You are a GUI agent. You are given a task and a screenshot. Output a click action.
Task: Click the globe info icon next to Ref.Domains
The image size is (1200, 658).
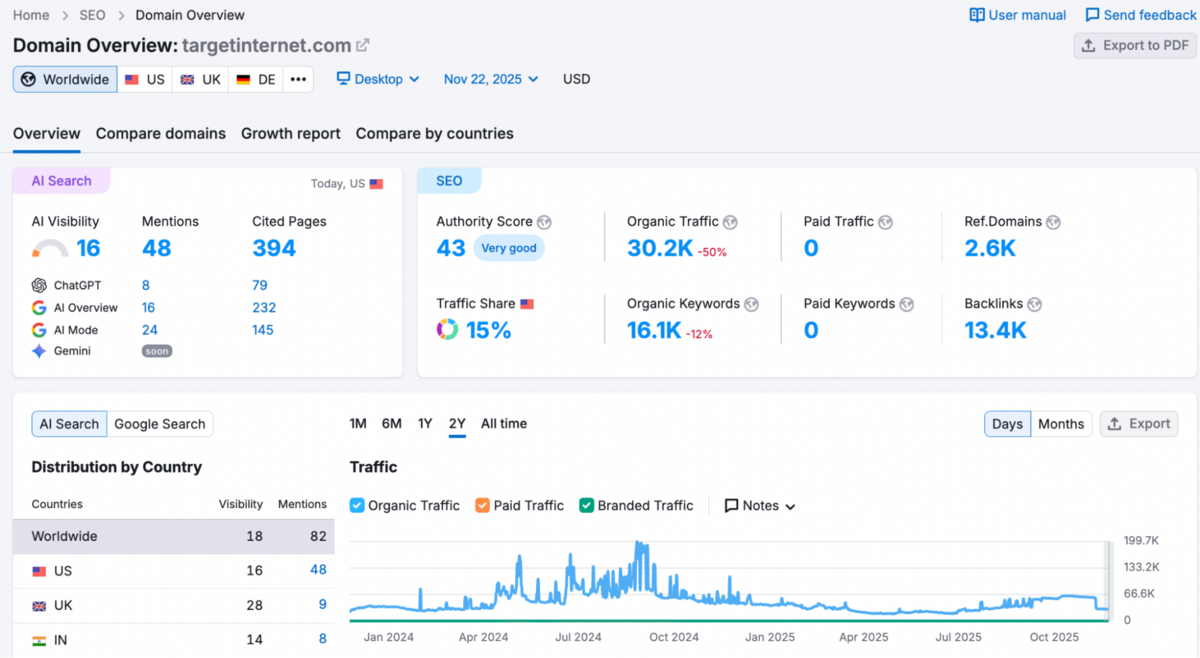click(x=1053, y=222)
